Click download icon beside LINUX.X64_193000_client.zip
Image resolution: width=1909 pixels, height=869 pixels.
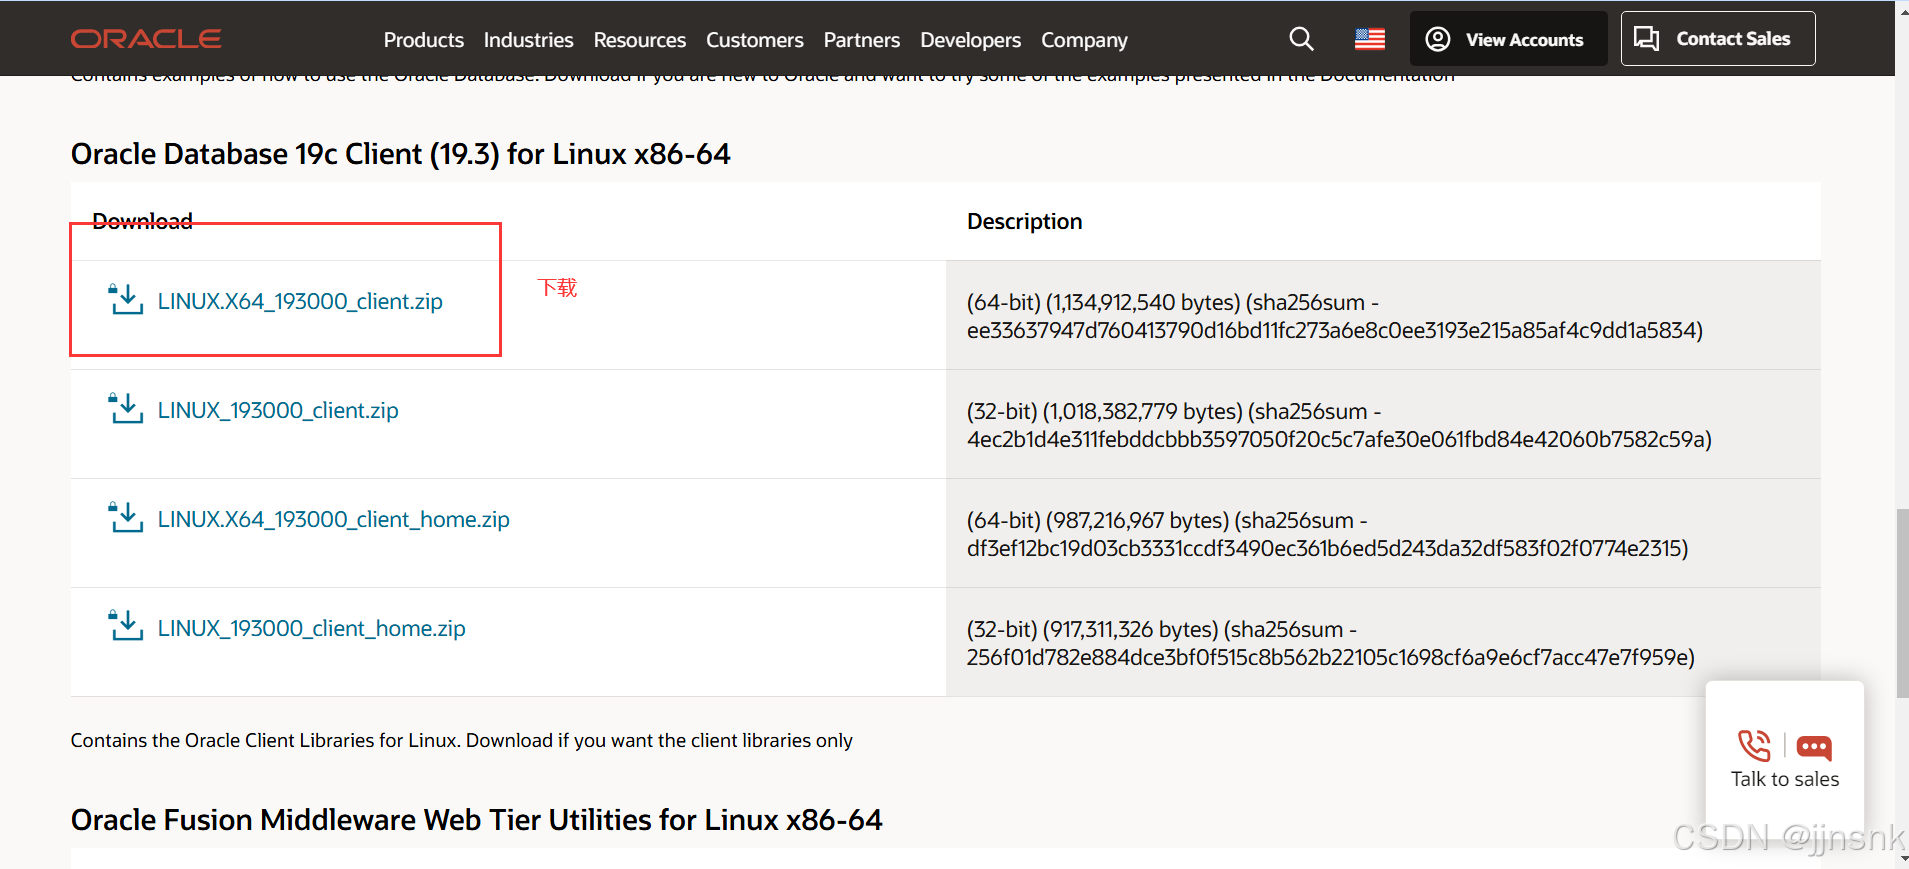(x=126, y=299)
